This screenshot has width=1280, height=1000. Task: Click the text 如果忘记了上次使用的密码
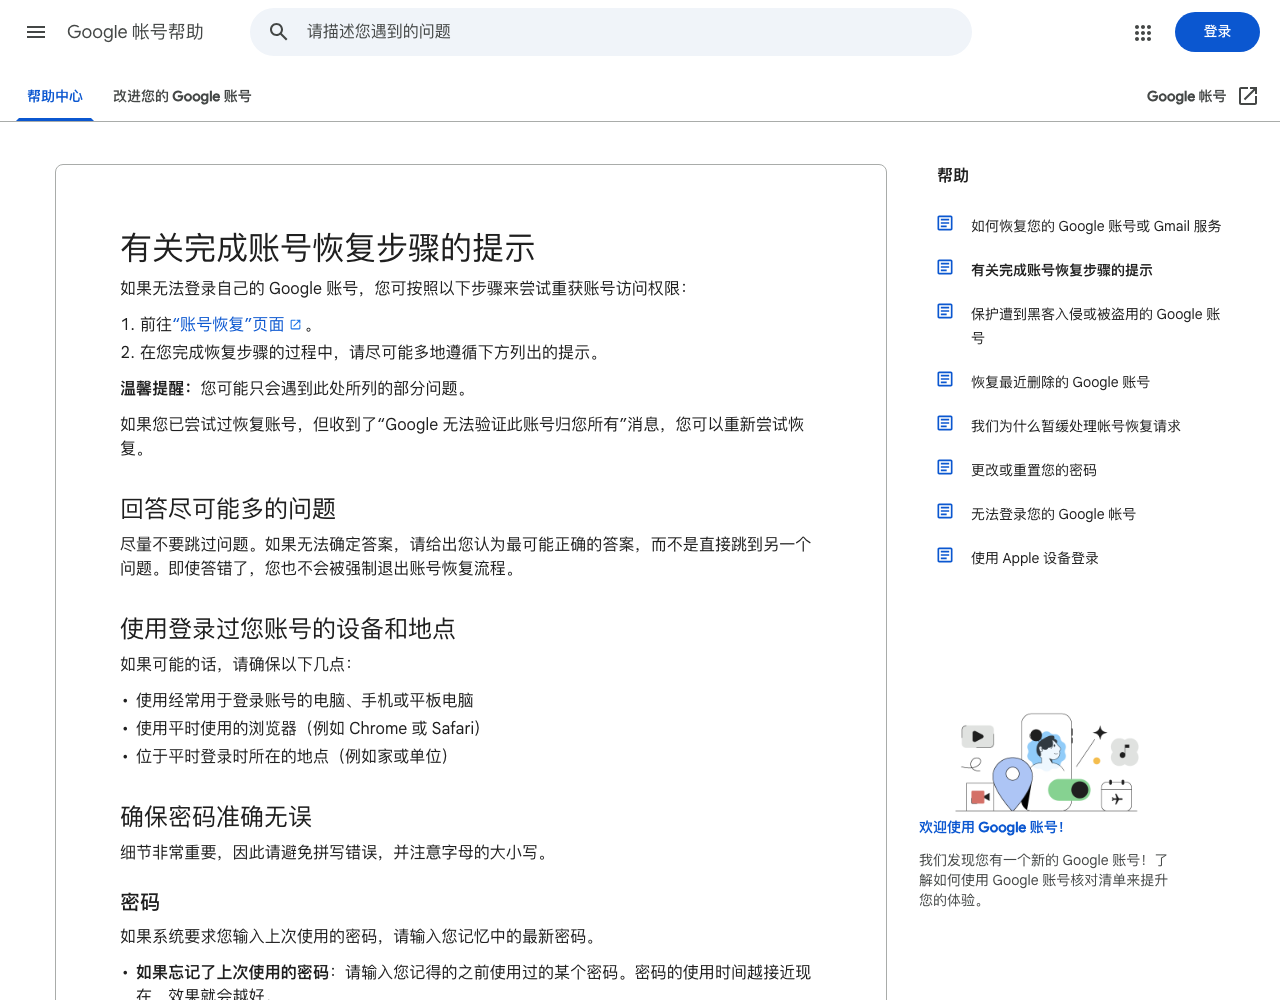[x=233, y=972]
